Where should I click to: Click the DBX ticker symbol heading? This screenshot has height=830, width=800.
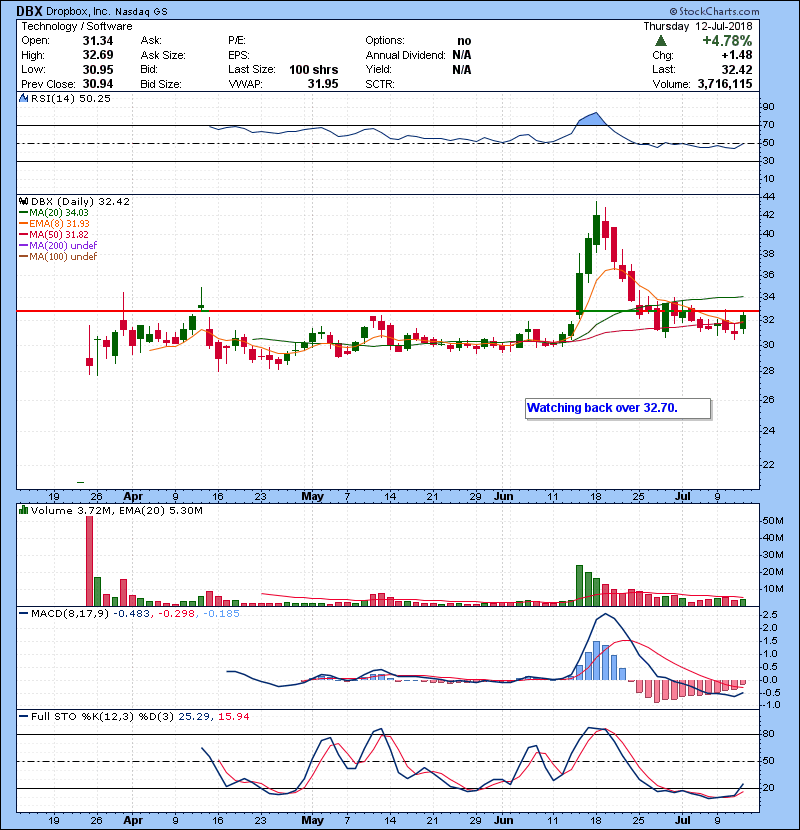pyautogui.click(x=29, y=10)
